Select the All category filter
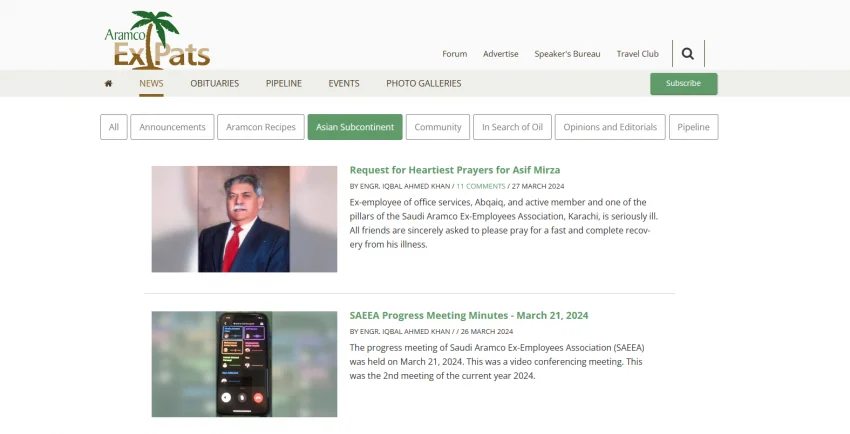The image size is (850, 434). pyautogui.click(x=114, y=127)
